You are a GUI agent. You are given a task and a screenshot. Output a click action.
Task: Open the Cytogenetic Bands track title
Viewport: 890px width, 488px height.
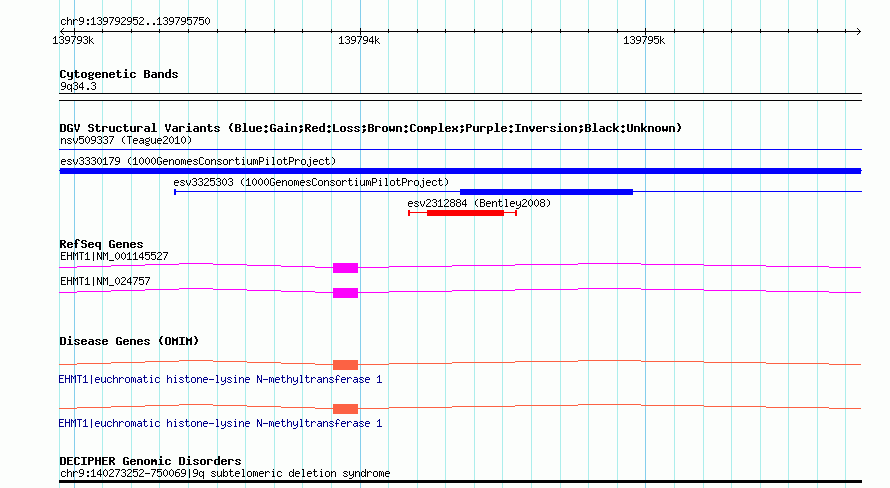click(119, 74)
